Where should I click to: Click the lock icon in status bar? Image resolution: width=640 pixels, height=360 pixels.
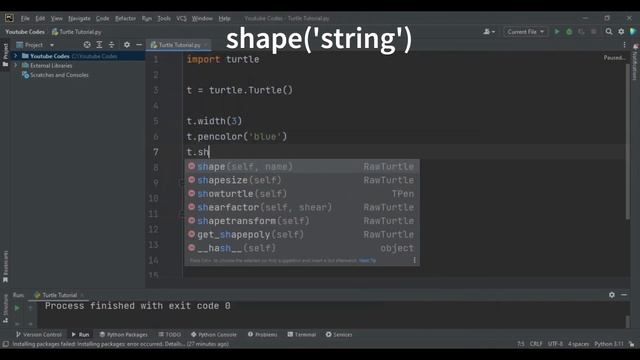pyautogui.click(x=631, y=344)
